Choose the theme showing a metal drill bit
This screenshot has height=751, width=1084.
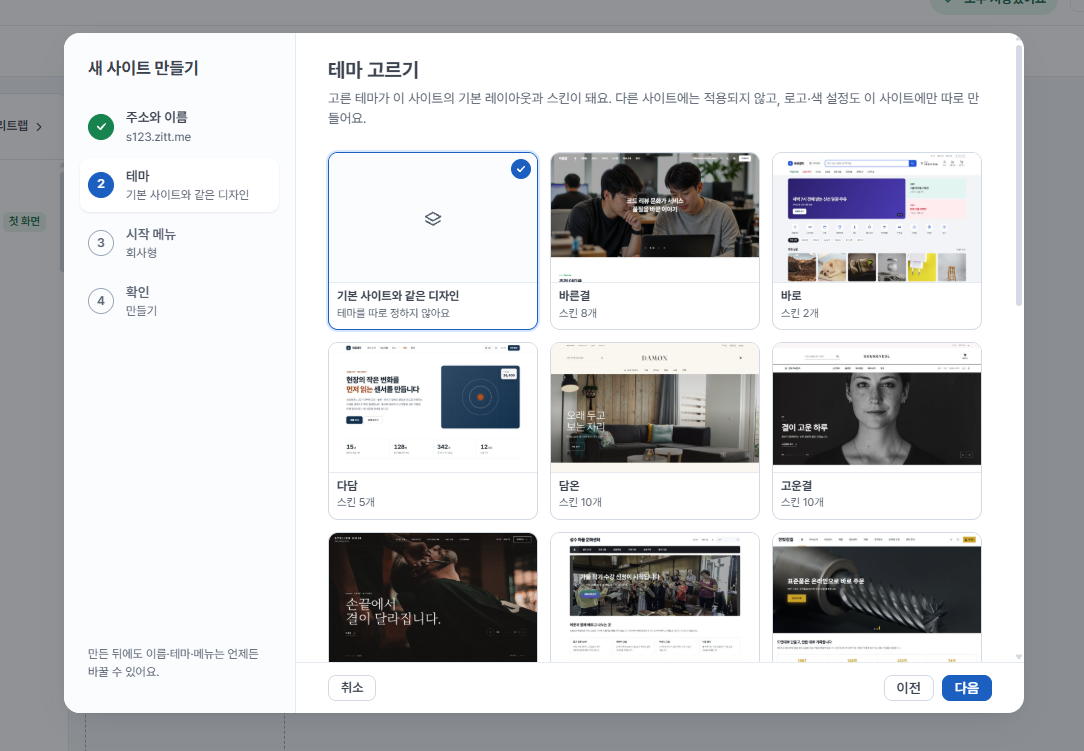877,597
